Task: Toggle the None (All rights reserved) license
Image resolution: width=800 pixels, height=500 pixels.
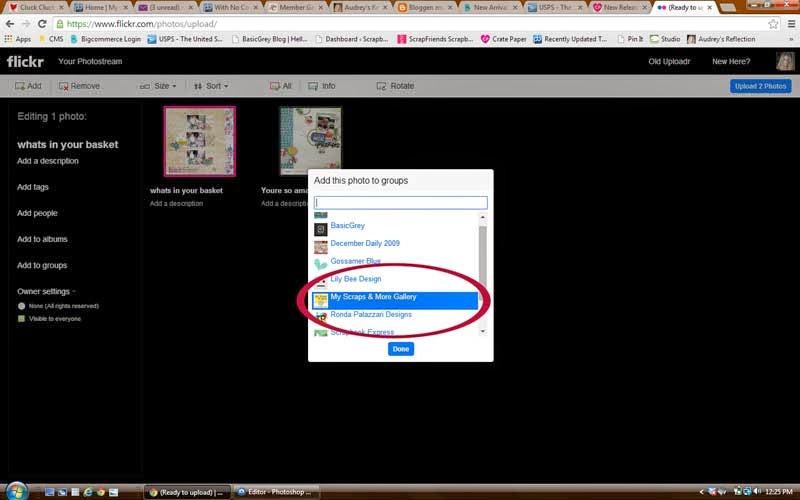Action: point(58,306)
